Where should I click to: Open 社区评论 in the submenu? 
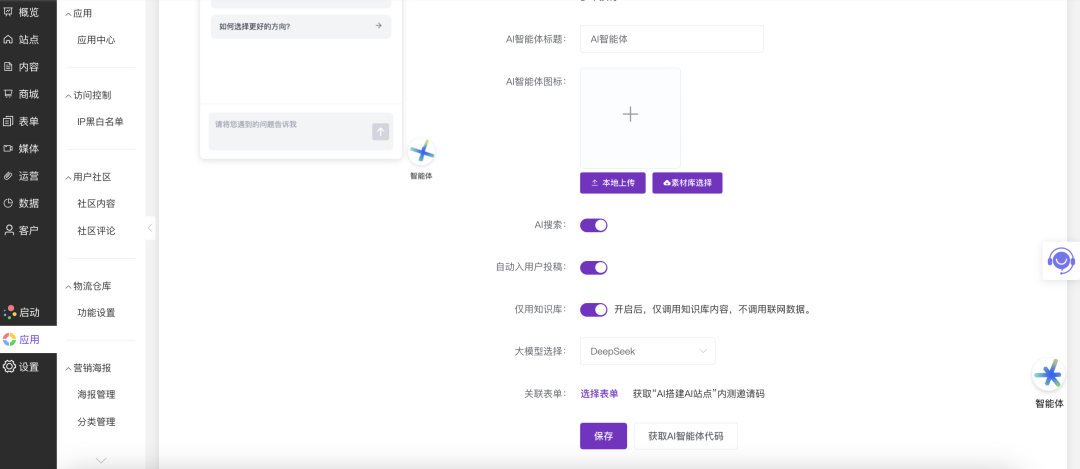pyautogui.click(x=96, y=231)
